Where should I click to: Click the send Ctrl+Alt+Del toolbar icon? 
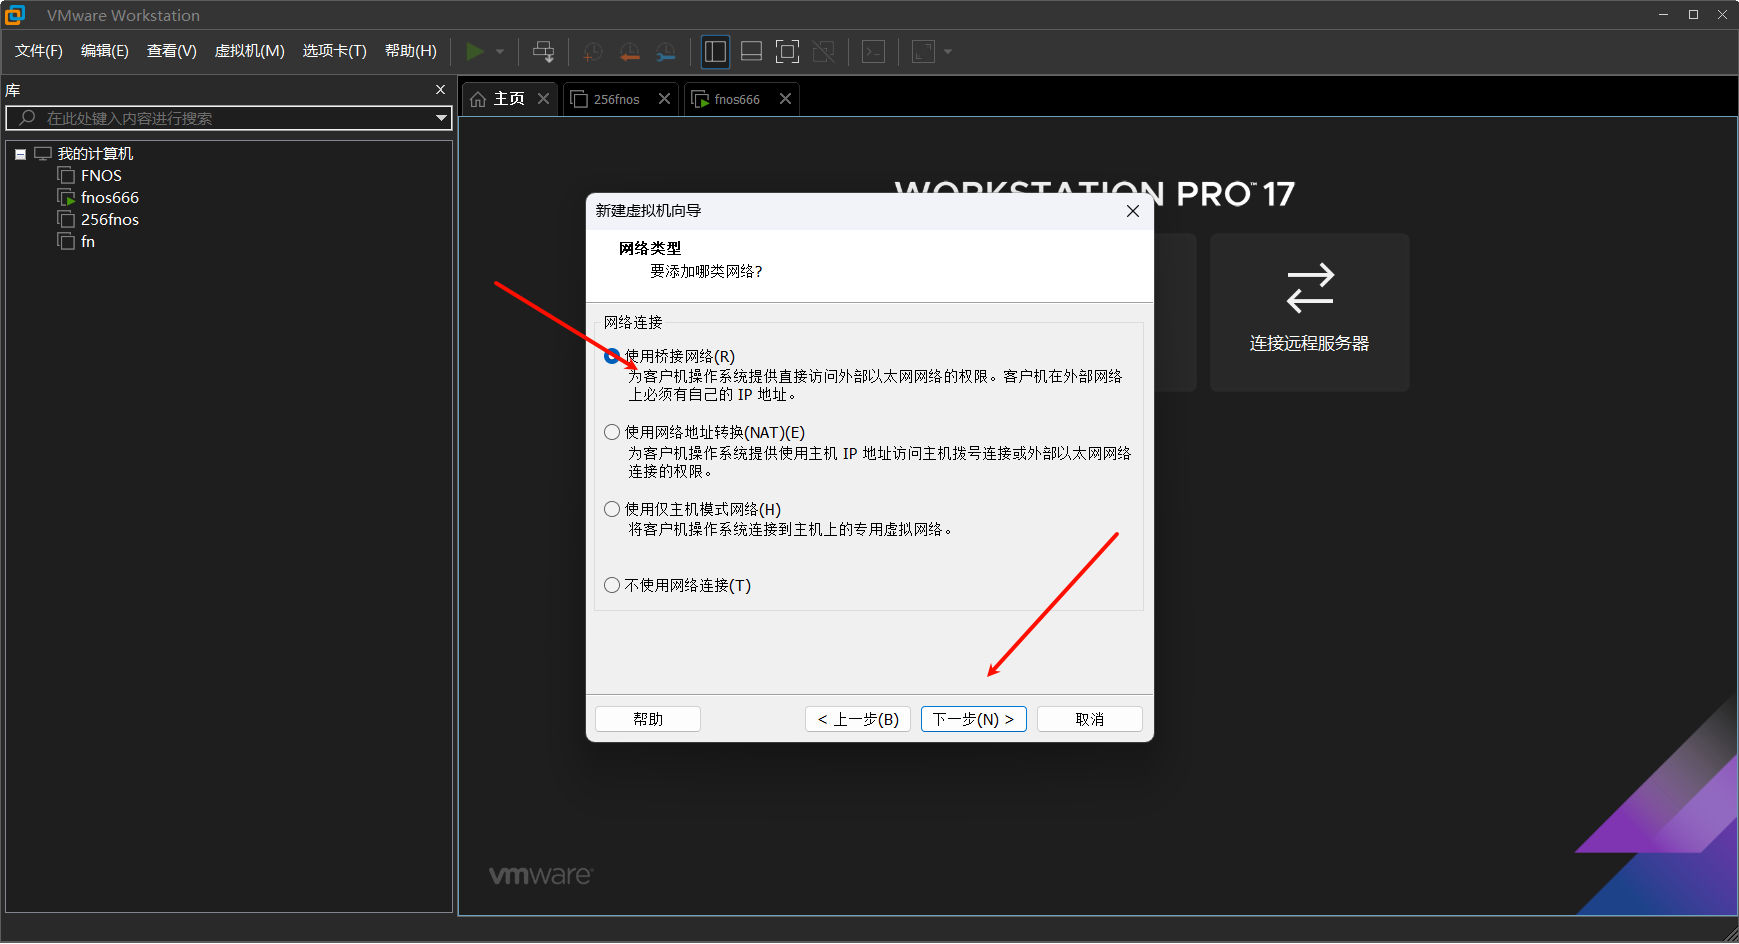click(x=543, y=51)
